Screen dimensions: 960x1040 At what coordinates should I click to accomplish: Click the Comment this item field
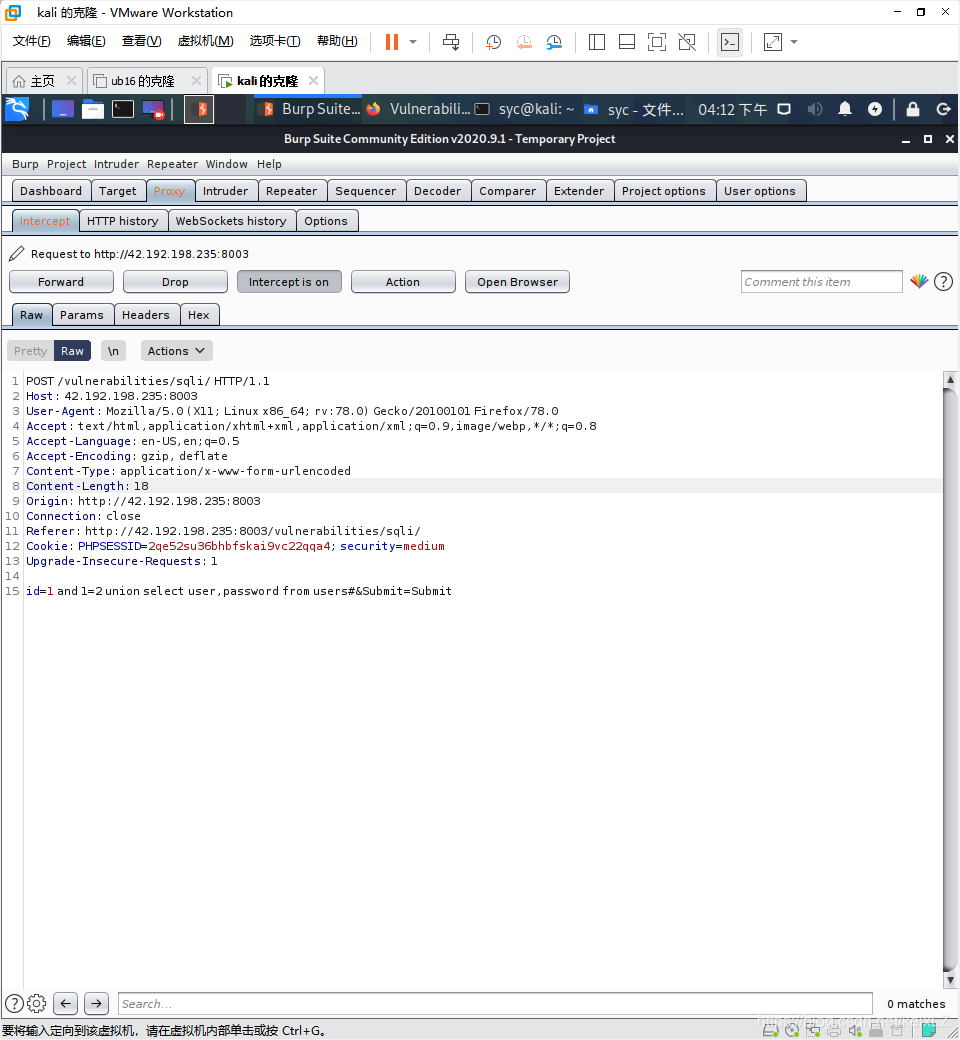click(x=821, y=282)
